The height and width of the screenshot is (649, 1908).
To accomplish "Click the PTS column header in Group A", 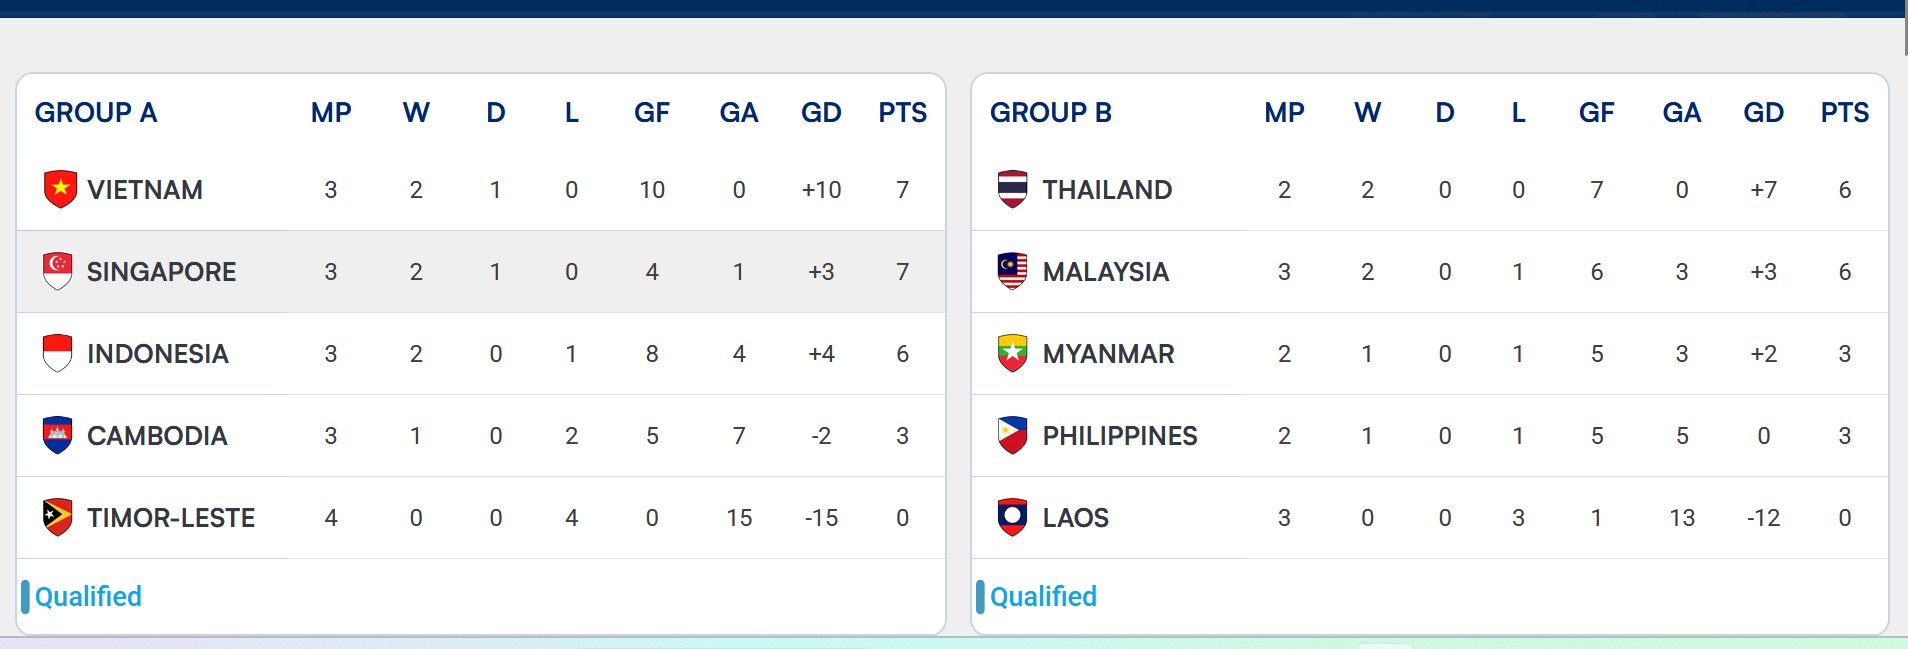I will [902, 113].
